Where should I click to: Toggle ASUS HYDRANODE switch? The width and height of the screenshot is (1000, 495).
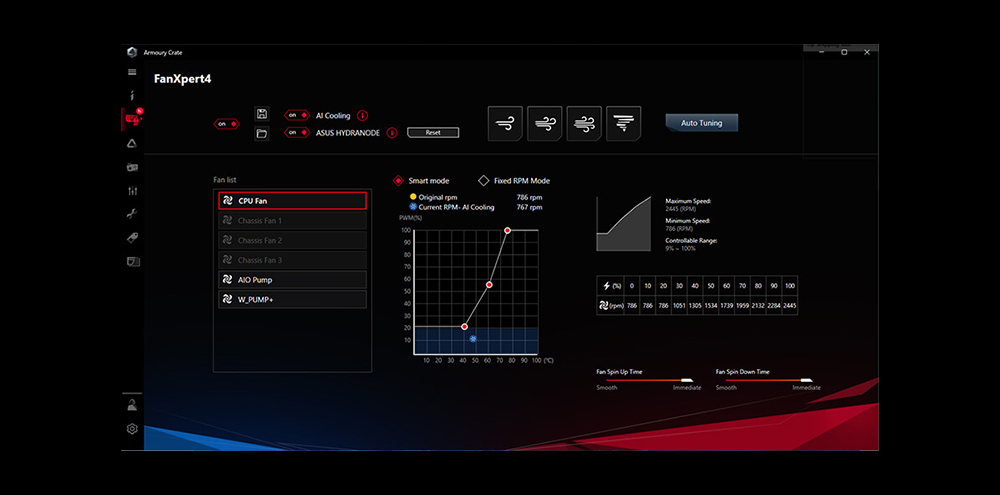[x=297, y=133]
